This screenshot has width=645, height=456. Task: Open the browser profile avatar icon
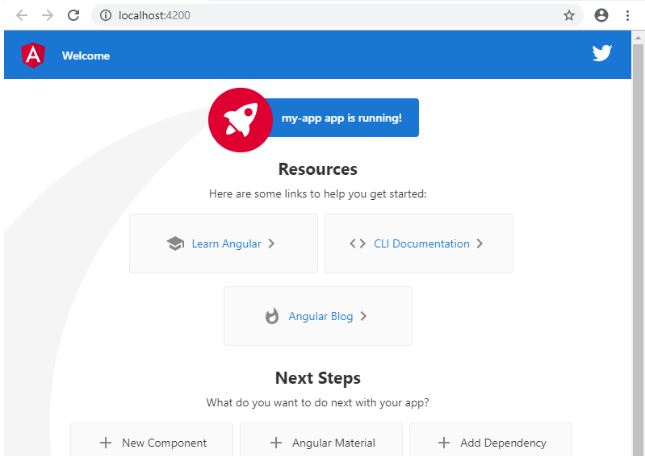601,16
